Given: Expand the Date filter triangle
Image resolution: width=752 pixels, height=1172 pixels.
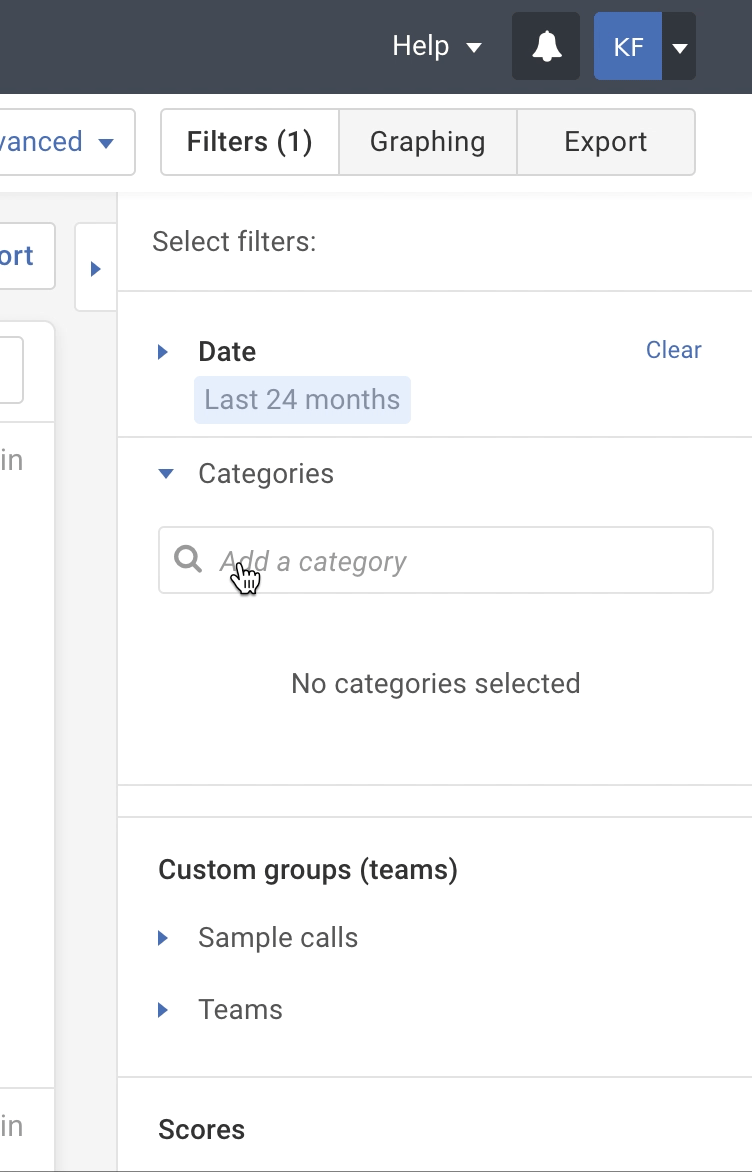Looking at the screenshot, I should click(164, 352).
